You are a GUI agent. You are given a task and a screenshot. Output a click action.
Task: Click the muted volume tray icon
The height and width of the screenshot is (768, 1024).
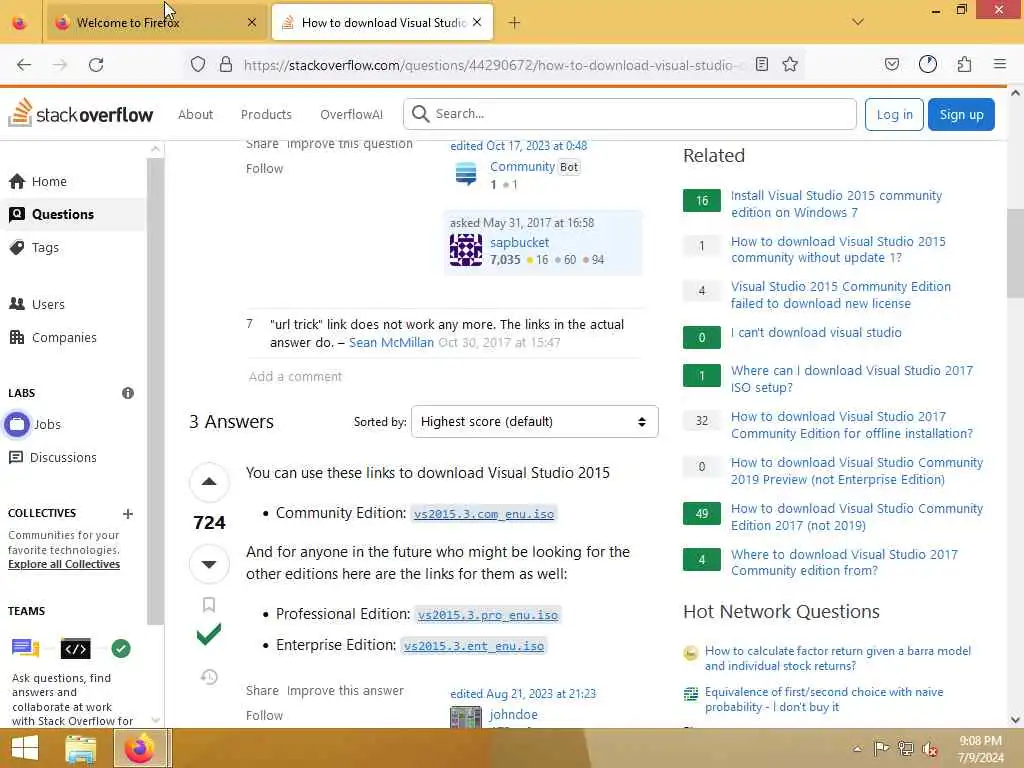coord(929,749)
